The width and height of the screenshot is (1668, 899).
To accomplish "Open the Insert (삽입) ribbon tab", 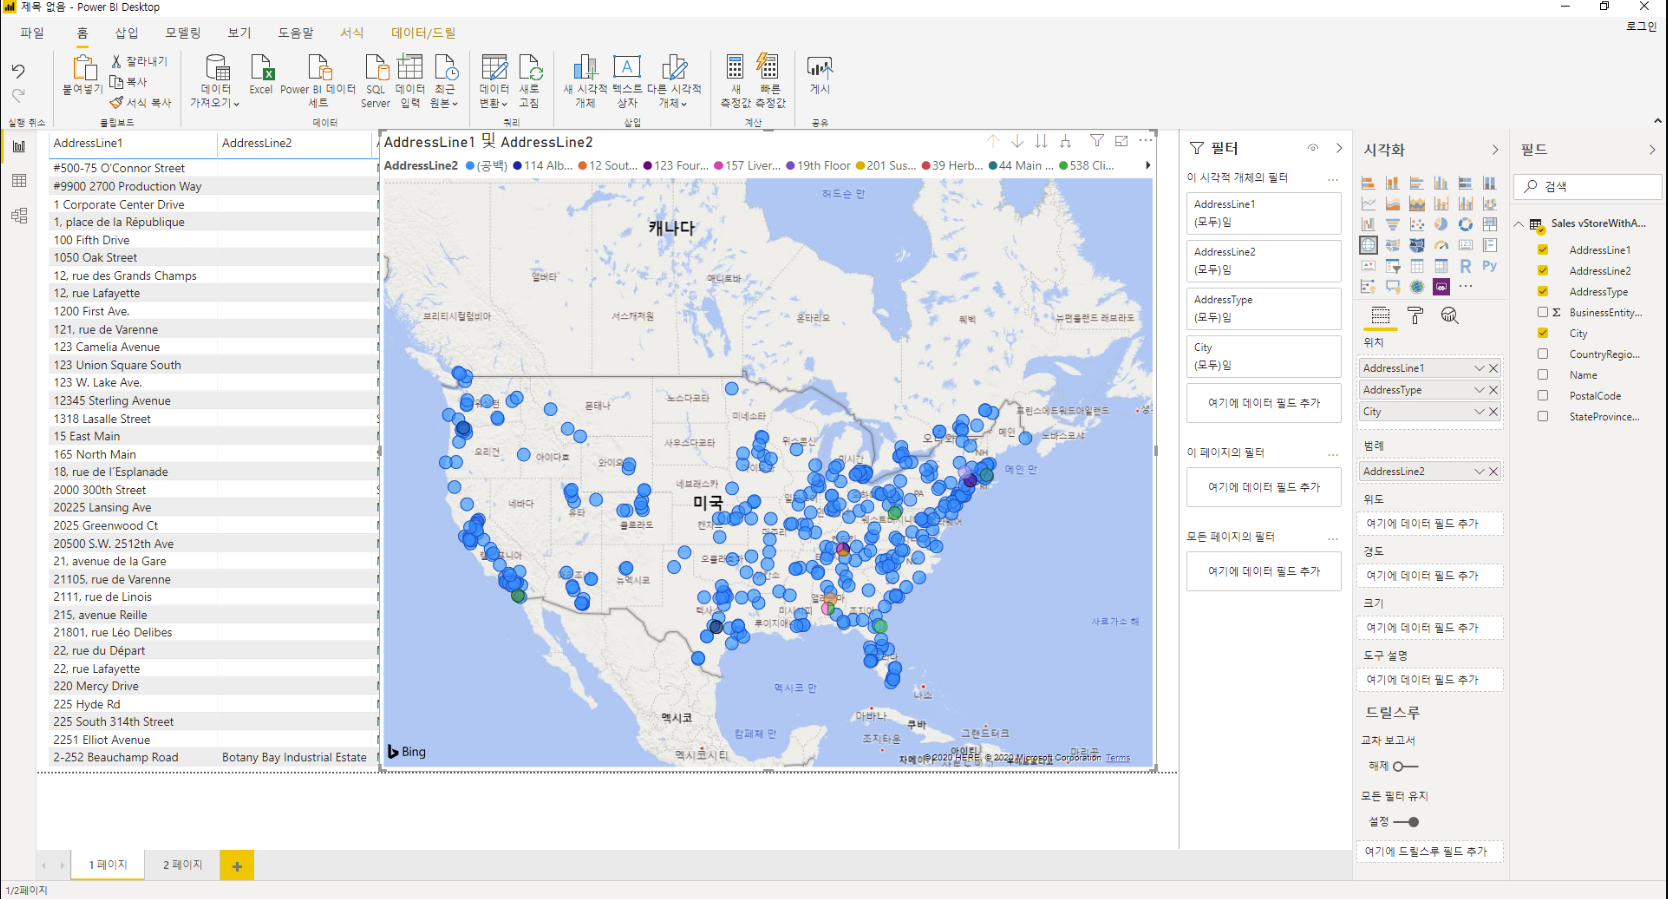I will [x=127, y=33].
